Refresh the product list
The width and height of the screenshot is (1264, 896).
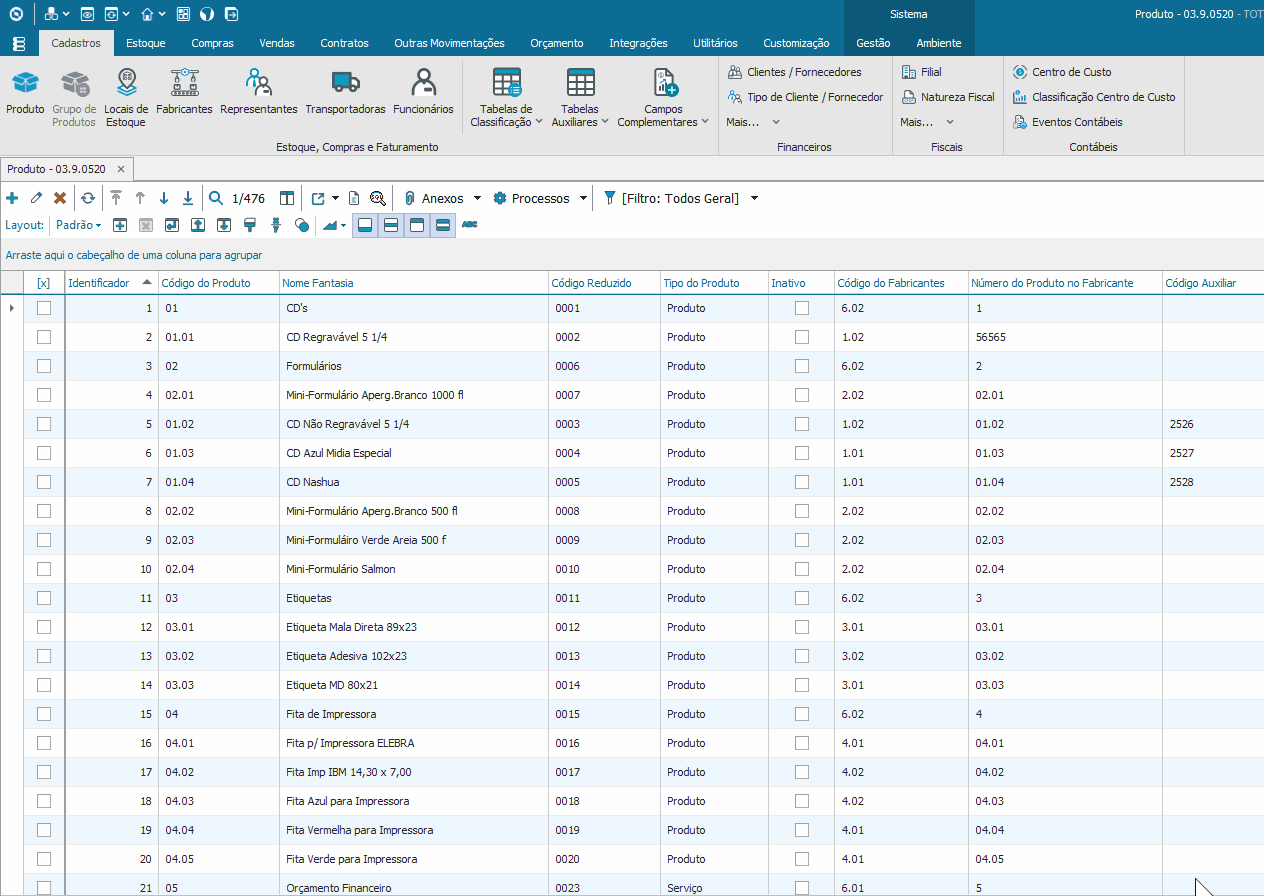[x=88, y=198]
